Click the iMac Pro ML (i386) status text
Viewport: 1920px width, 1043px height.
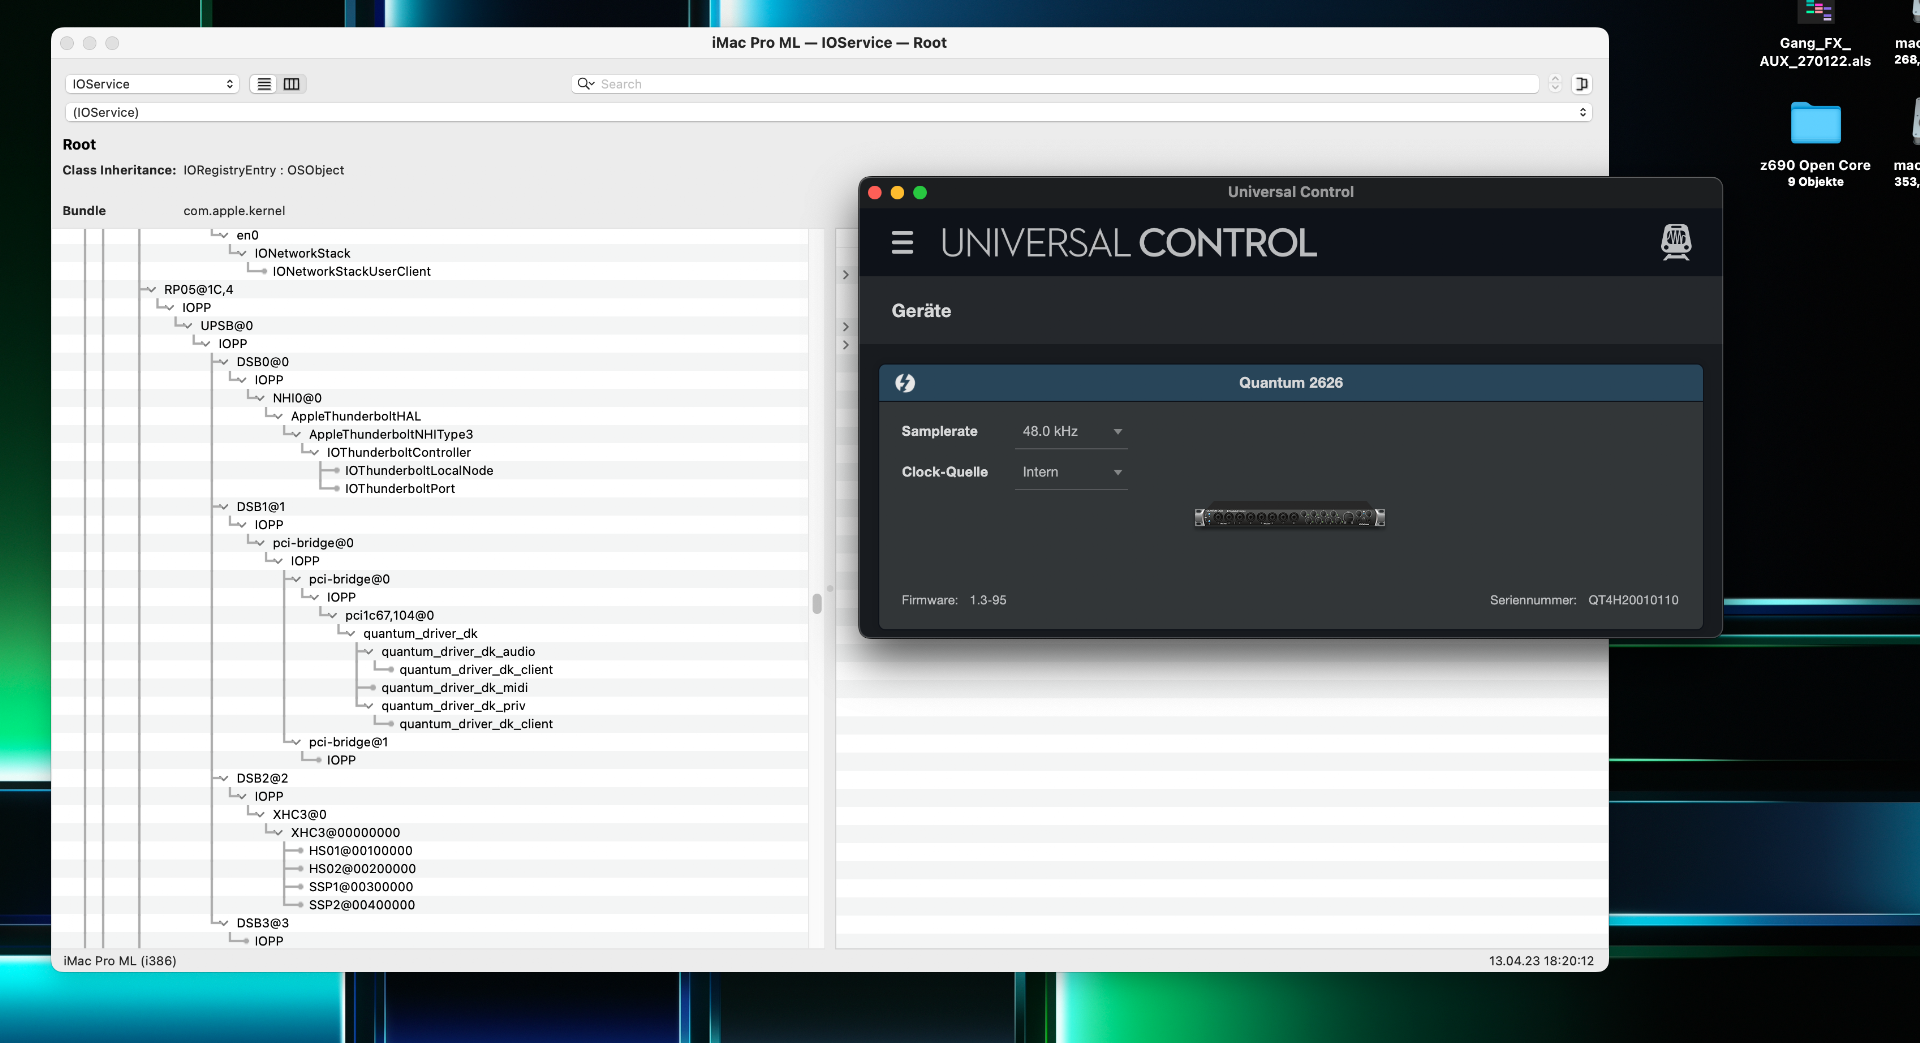pos(120,961)
